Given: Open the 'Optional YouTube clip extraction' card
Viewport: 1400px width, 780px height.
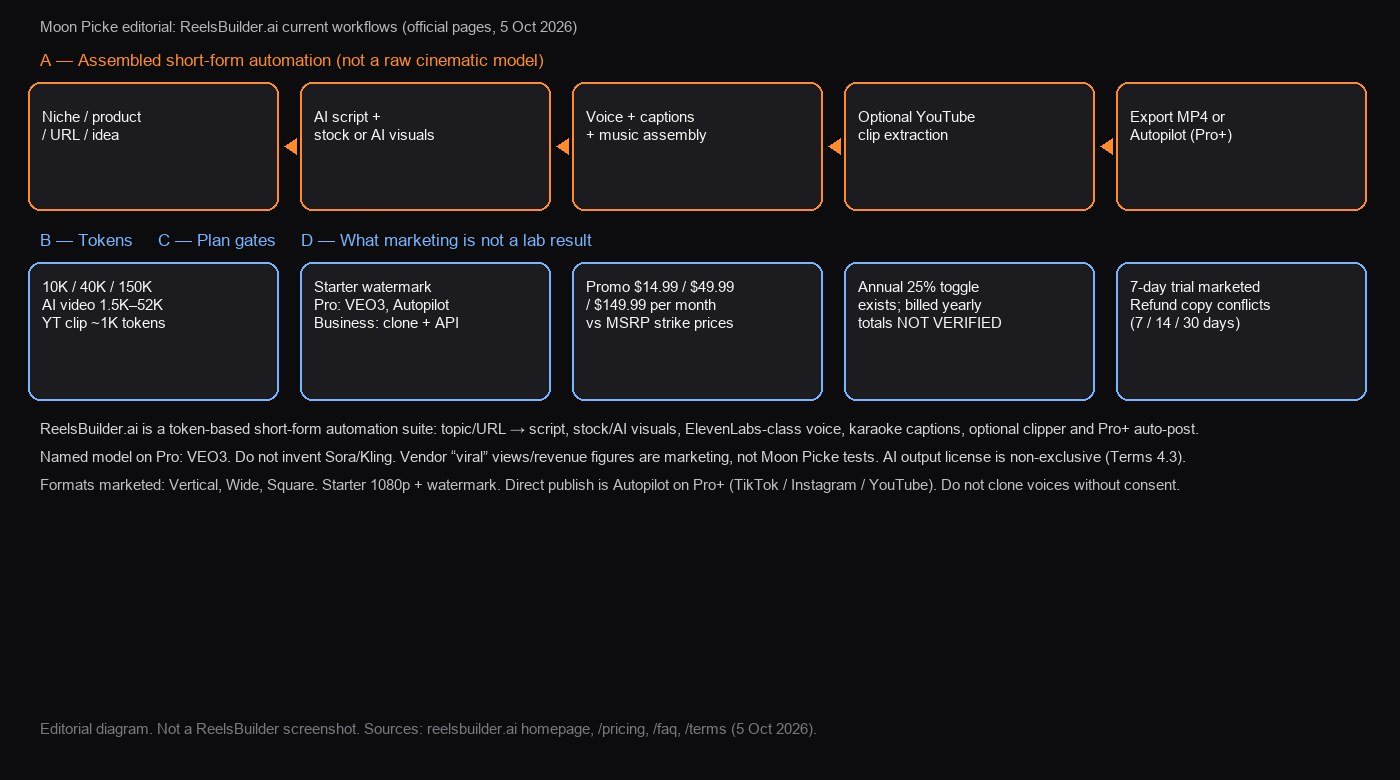Looking at the screenshot, I should point(969,146).
